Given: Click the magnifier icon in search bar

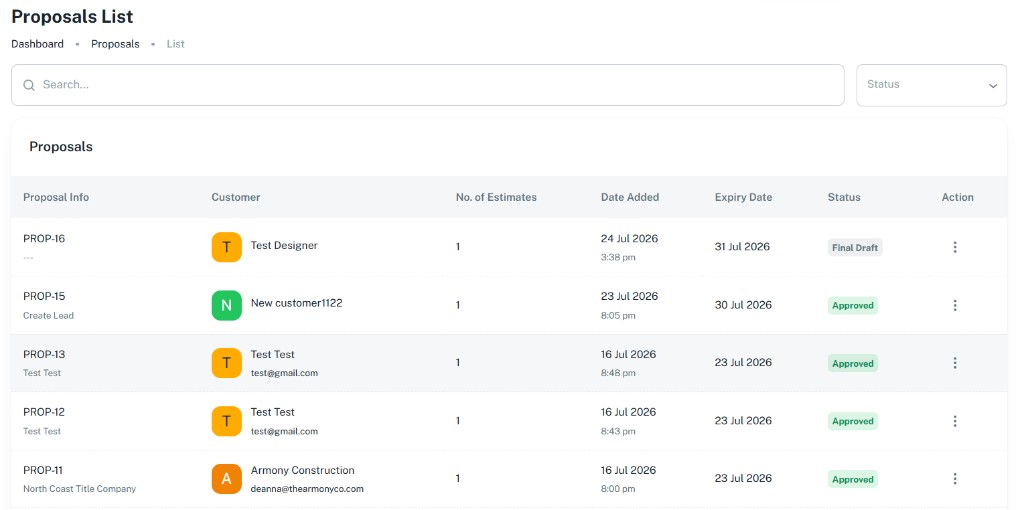Looking at the screenshot, I should tap(29, 85).
